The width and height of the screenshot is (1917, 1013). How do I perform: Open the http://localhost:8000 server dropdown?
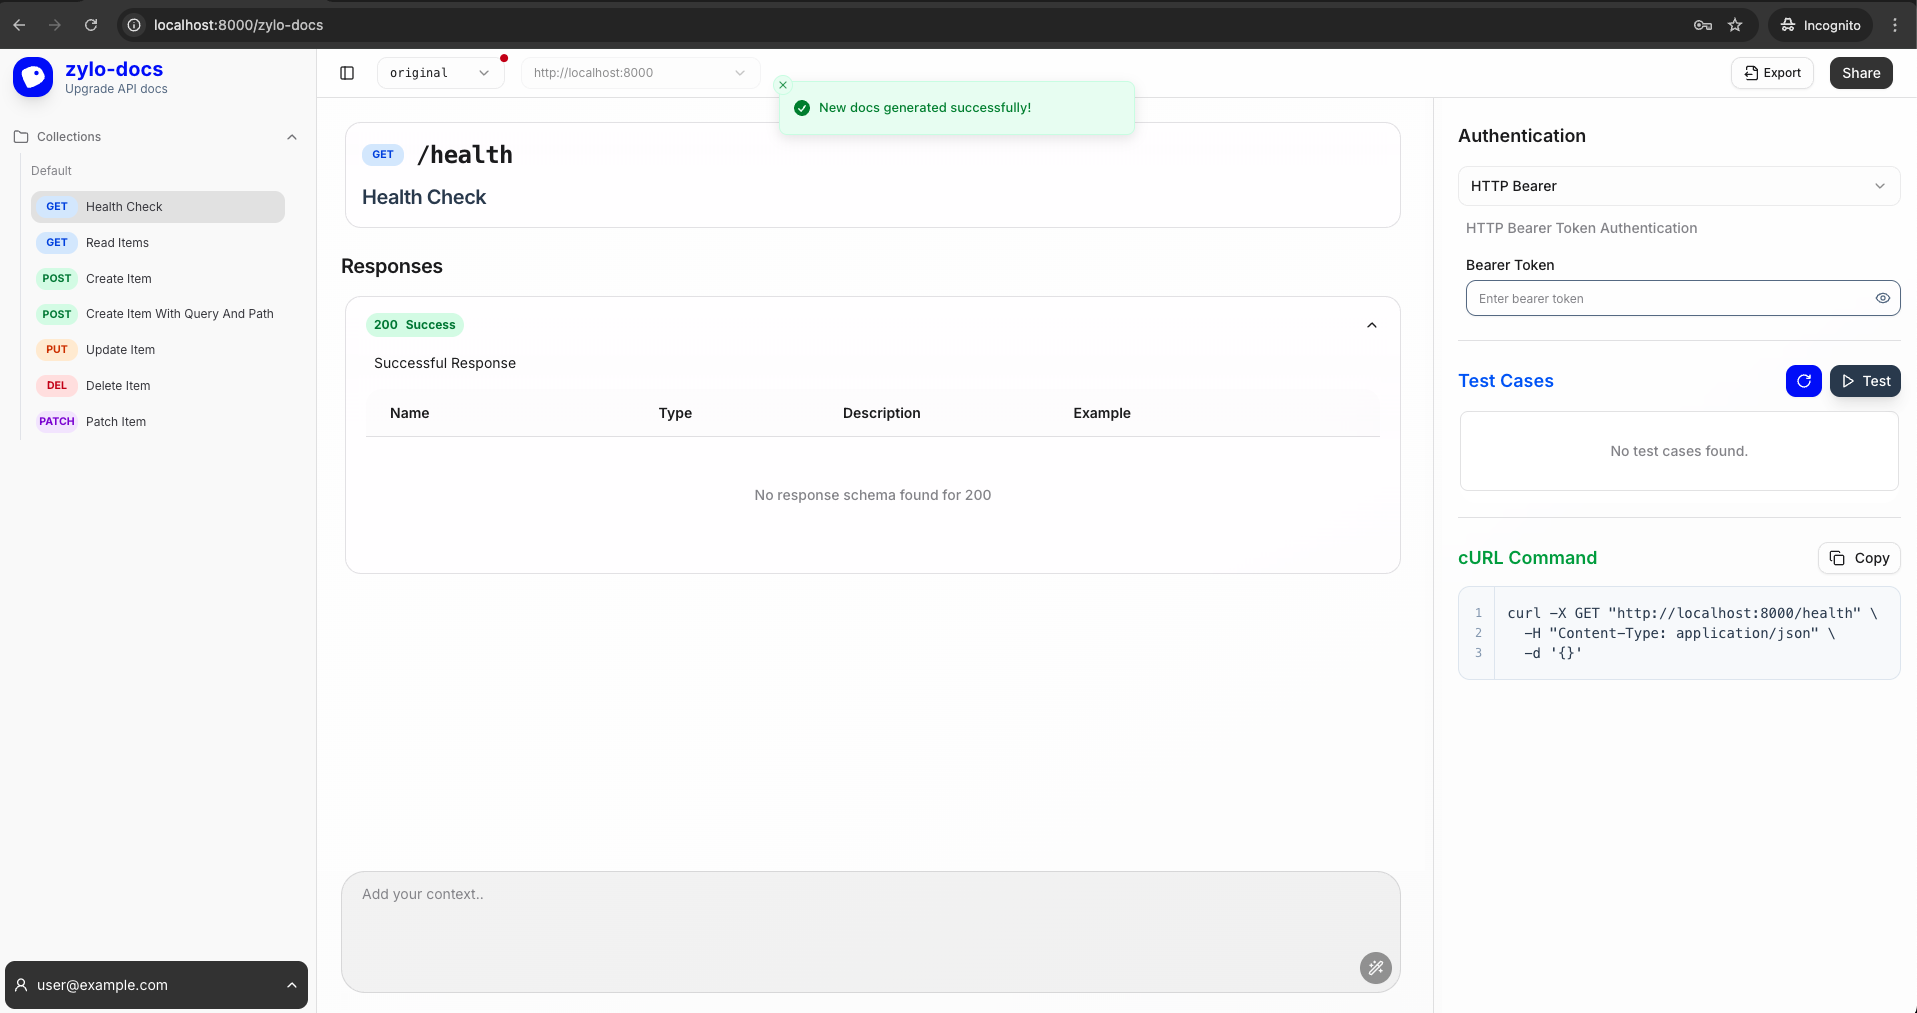coord(640,73)
